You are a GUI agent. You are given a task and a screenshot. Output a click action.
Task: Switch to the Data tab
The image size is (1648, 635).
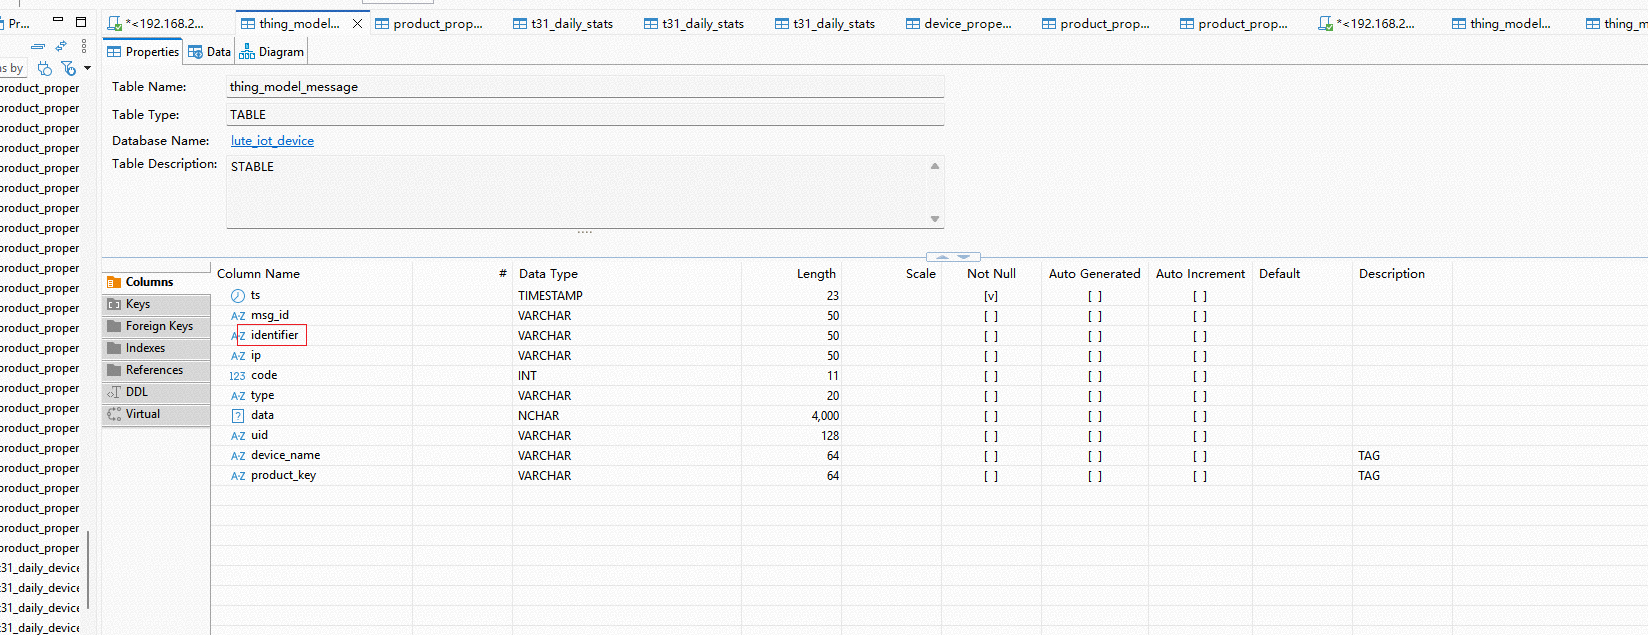pos(210,52)
